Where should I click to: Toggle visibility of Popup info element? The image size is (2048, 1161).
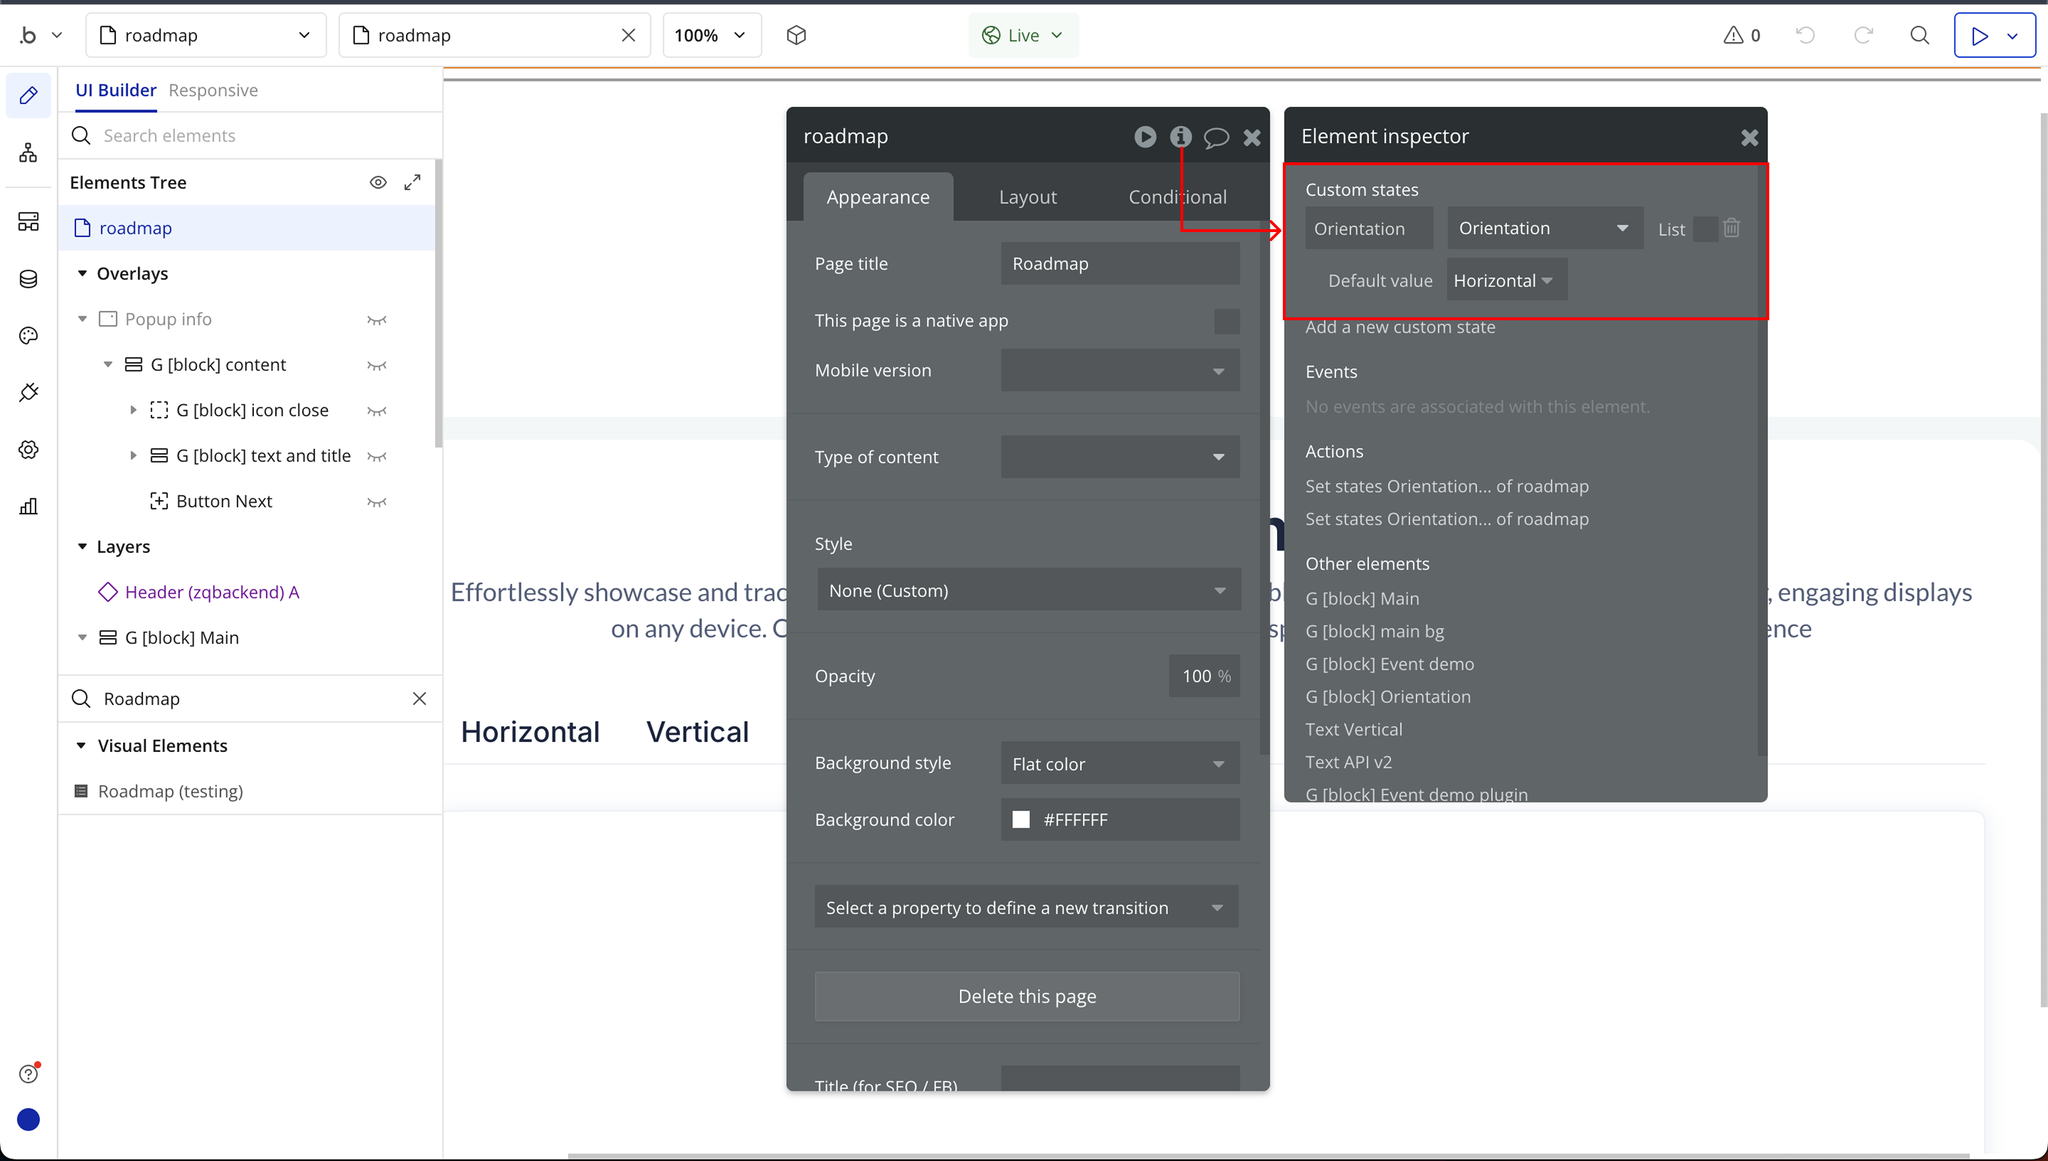coord(376,320)
